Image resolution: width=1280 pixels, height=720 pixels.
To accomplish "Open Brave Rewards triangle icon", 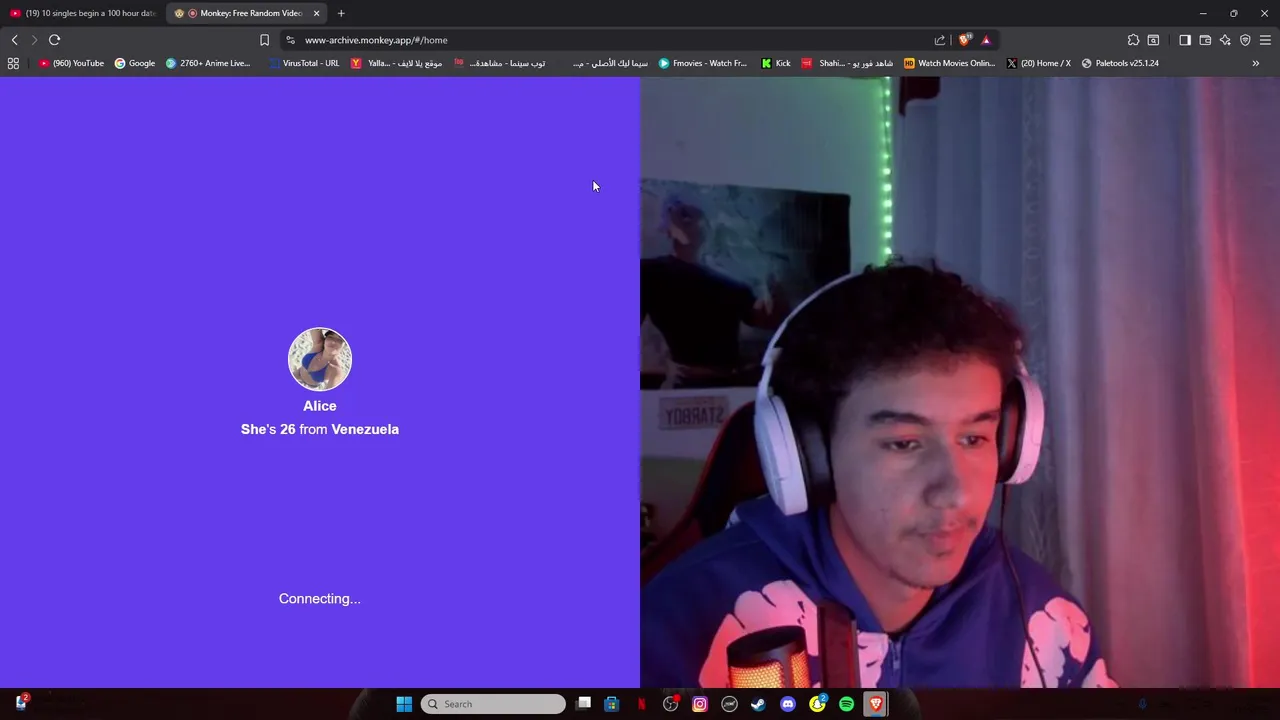I will click(986, 40).
